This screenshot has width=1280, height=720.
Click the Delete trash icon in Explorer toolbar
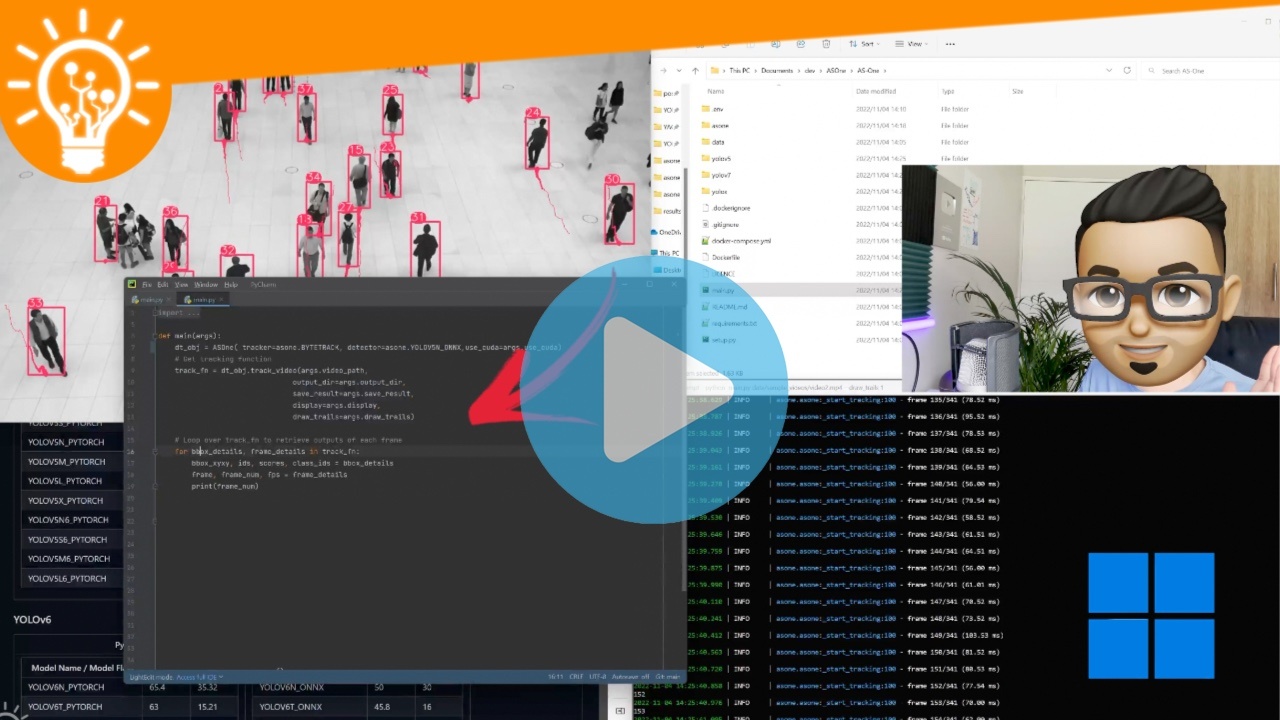point(826,44)
